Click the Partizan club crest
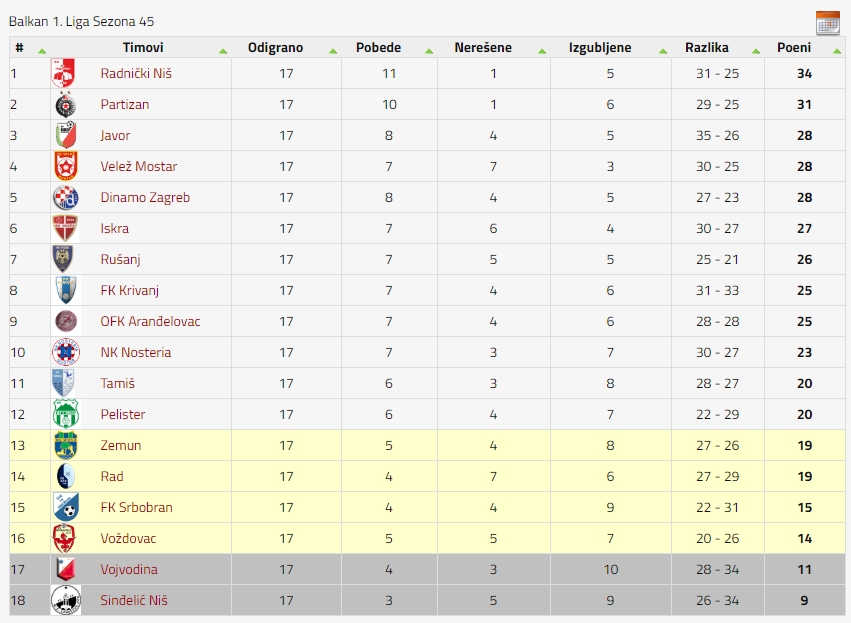 (x=66, y=104)
